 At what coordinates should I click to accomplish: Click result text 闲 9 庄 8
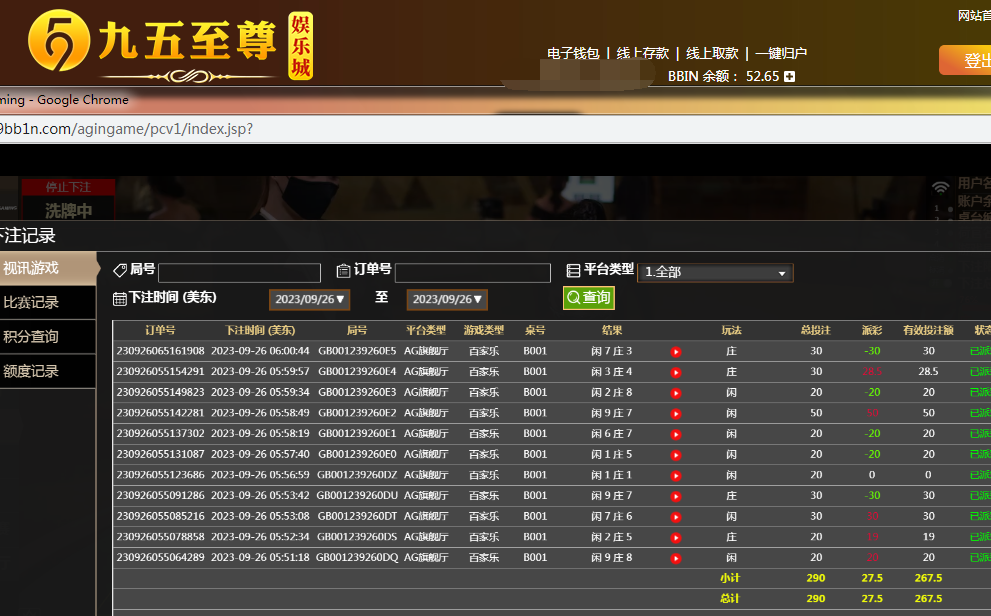point(611,557)
